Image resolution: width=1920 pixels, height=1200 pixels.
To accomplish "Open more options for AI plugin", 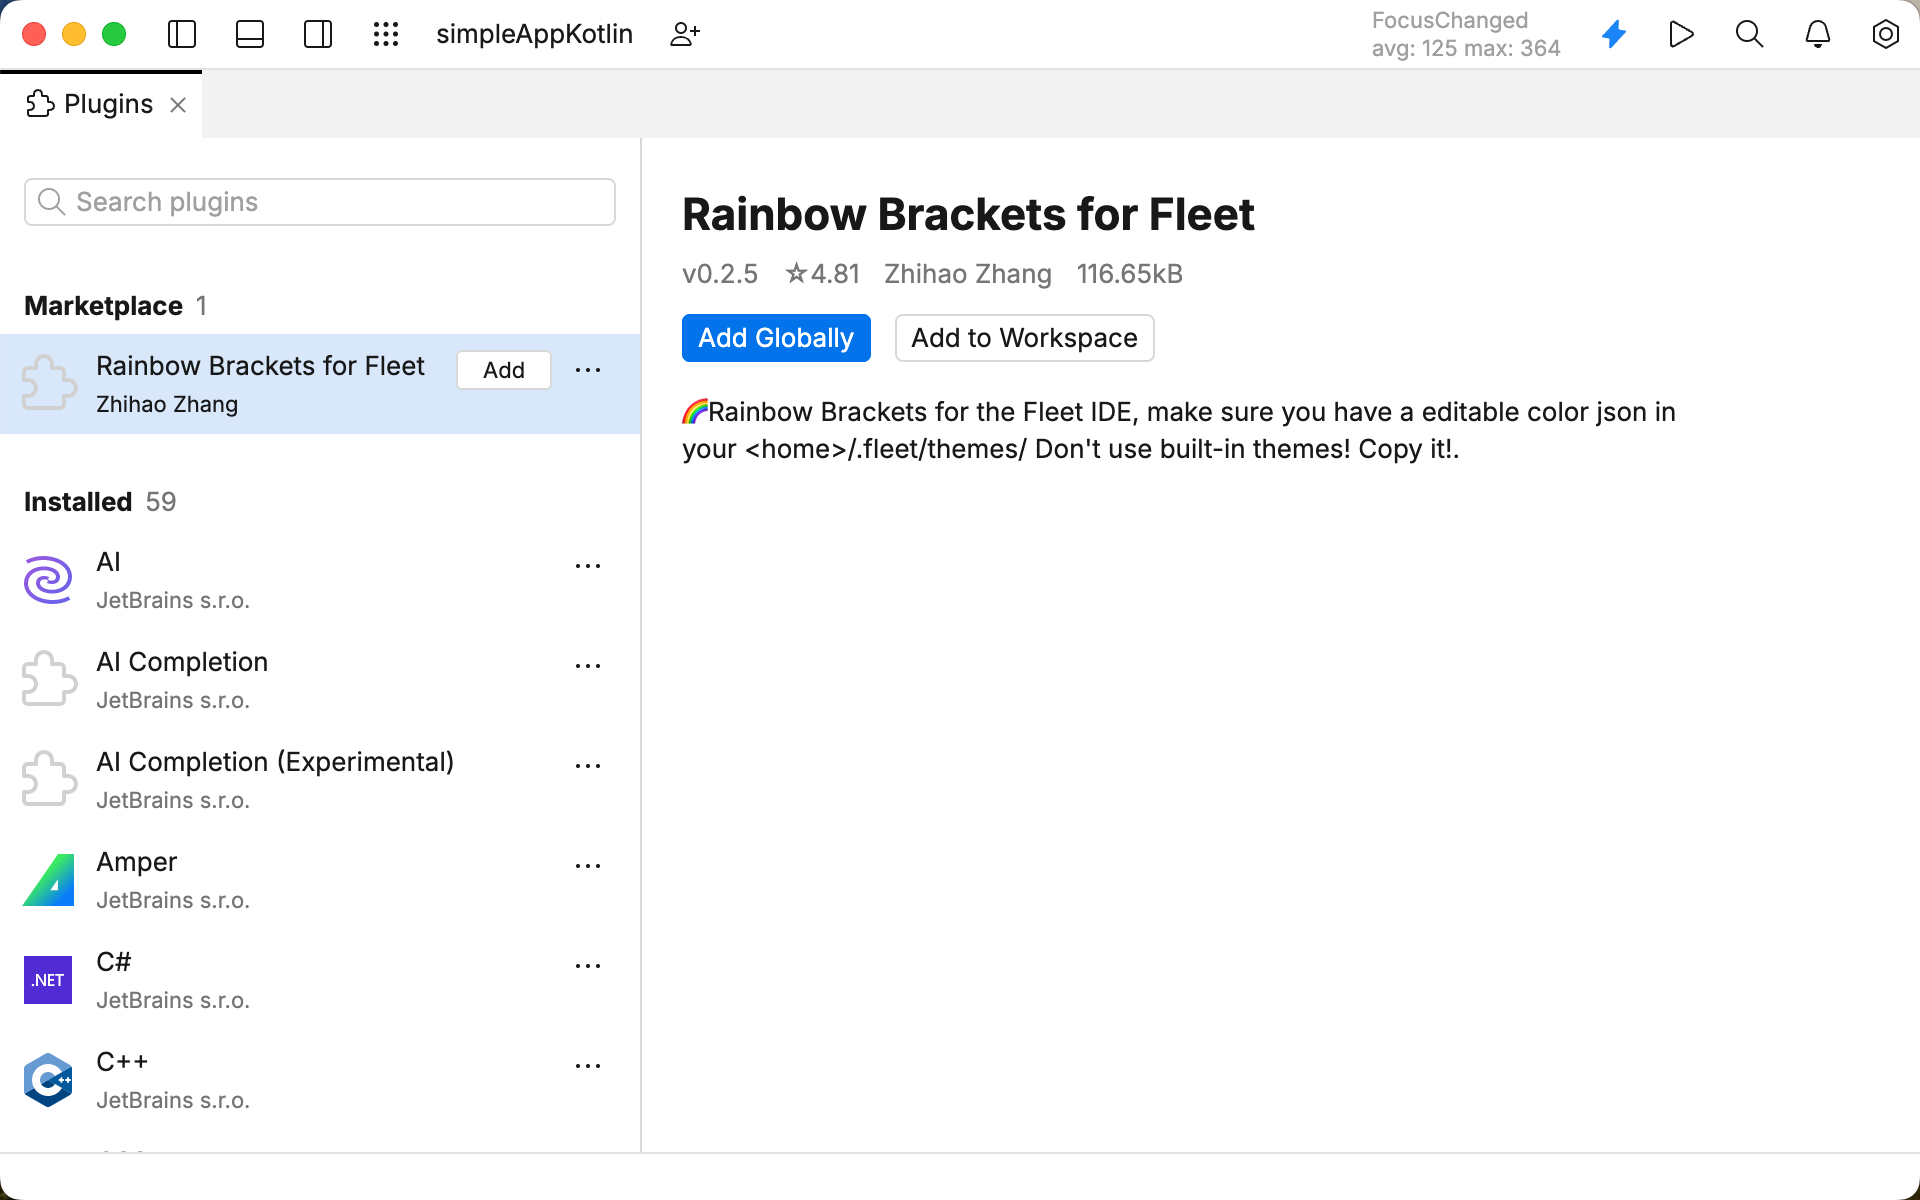I will (x=588, y=566).
